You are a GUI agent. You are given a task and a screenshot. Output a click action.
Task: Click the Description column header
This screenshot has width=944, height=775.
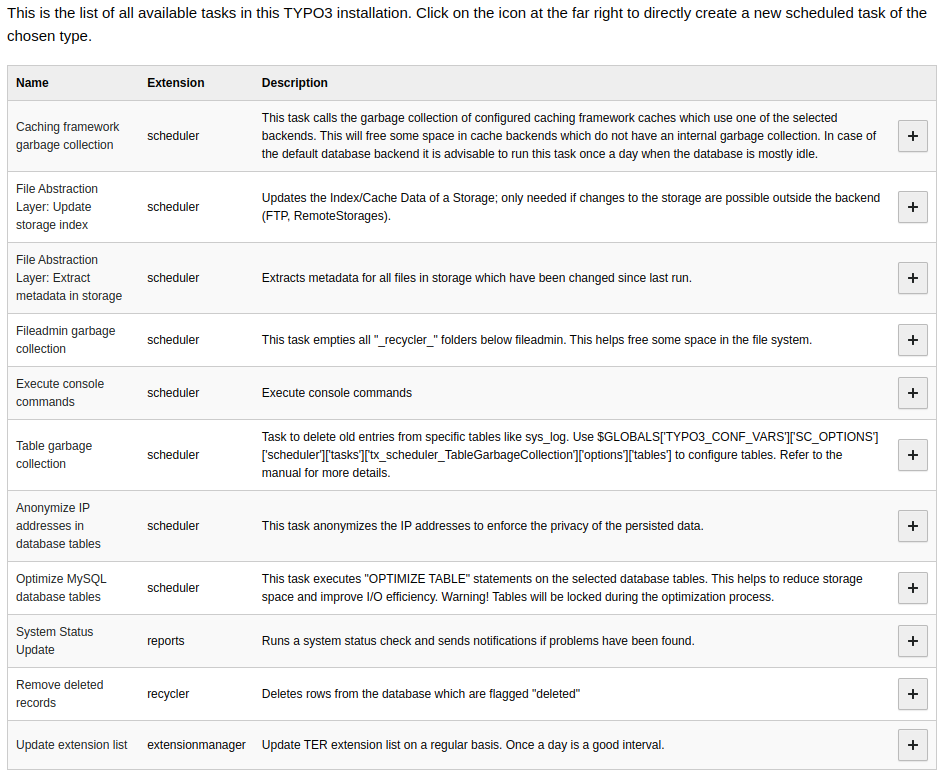point(294,83)
